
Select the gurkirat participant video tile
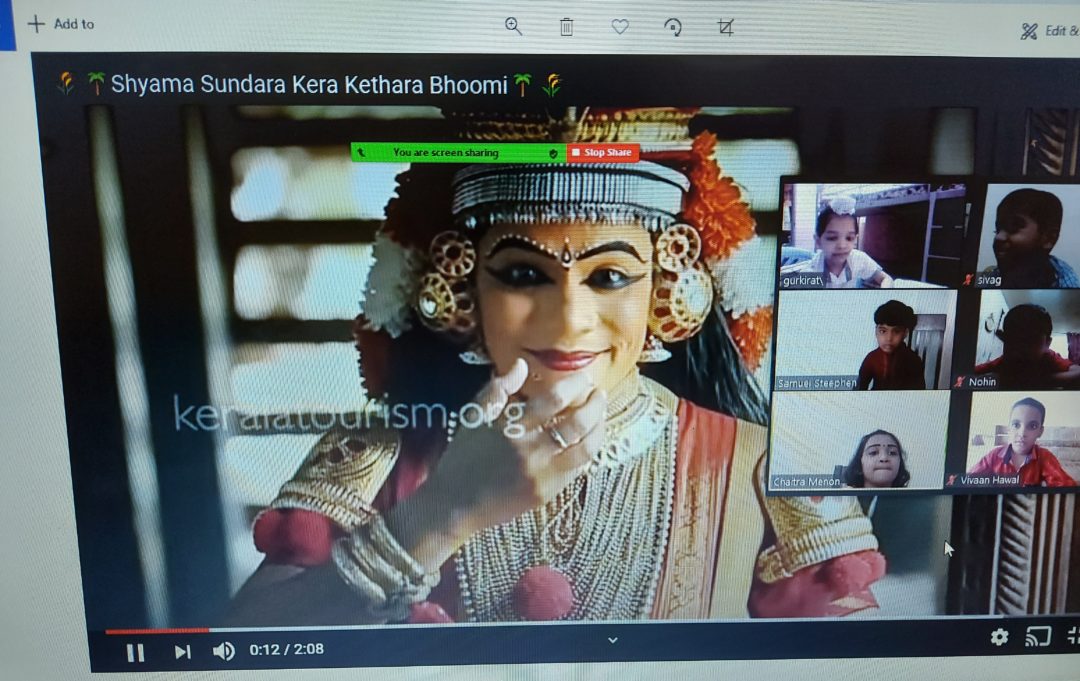(873, 235)
